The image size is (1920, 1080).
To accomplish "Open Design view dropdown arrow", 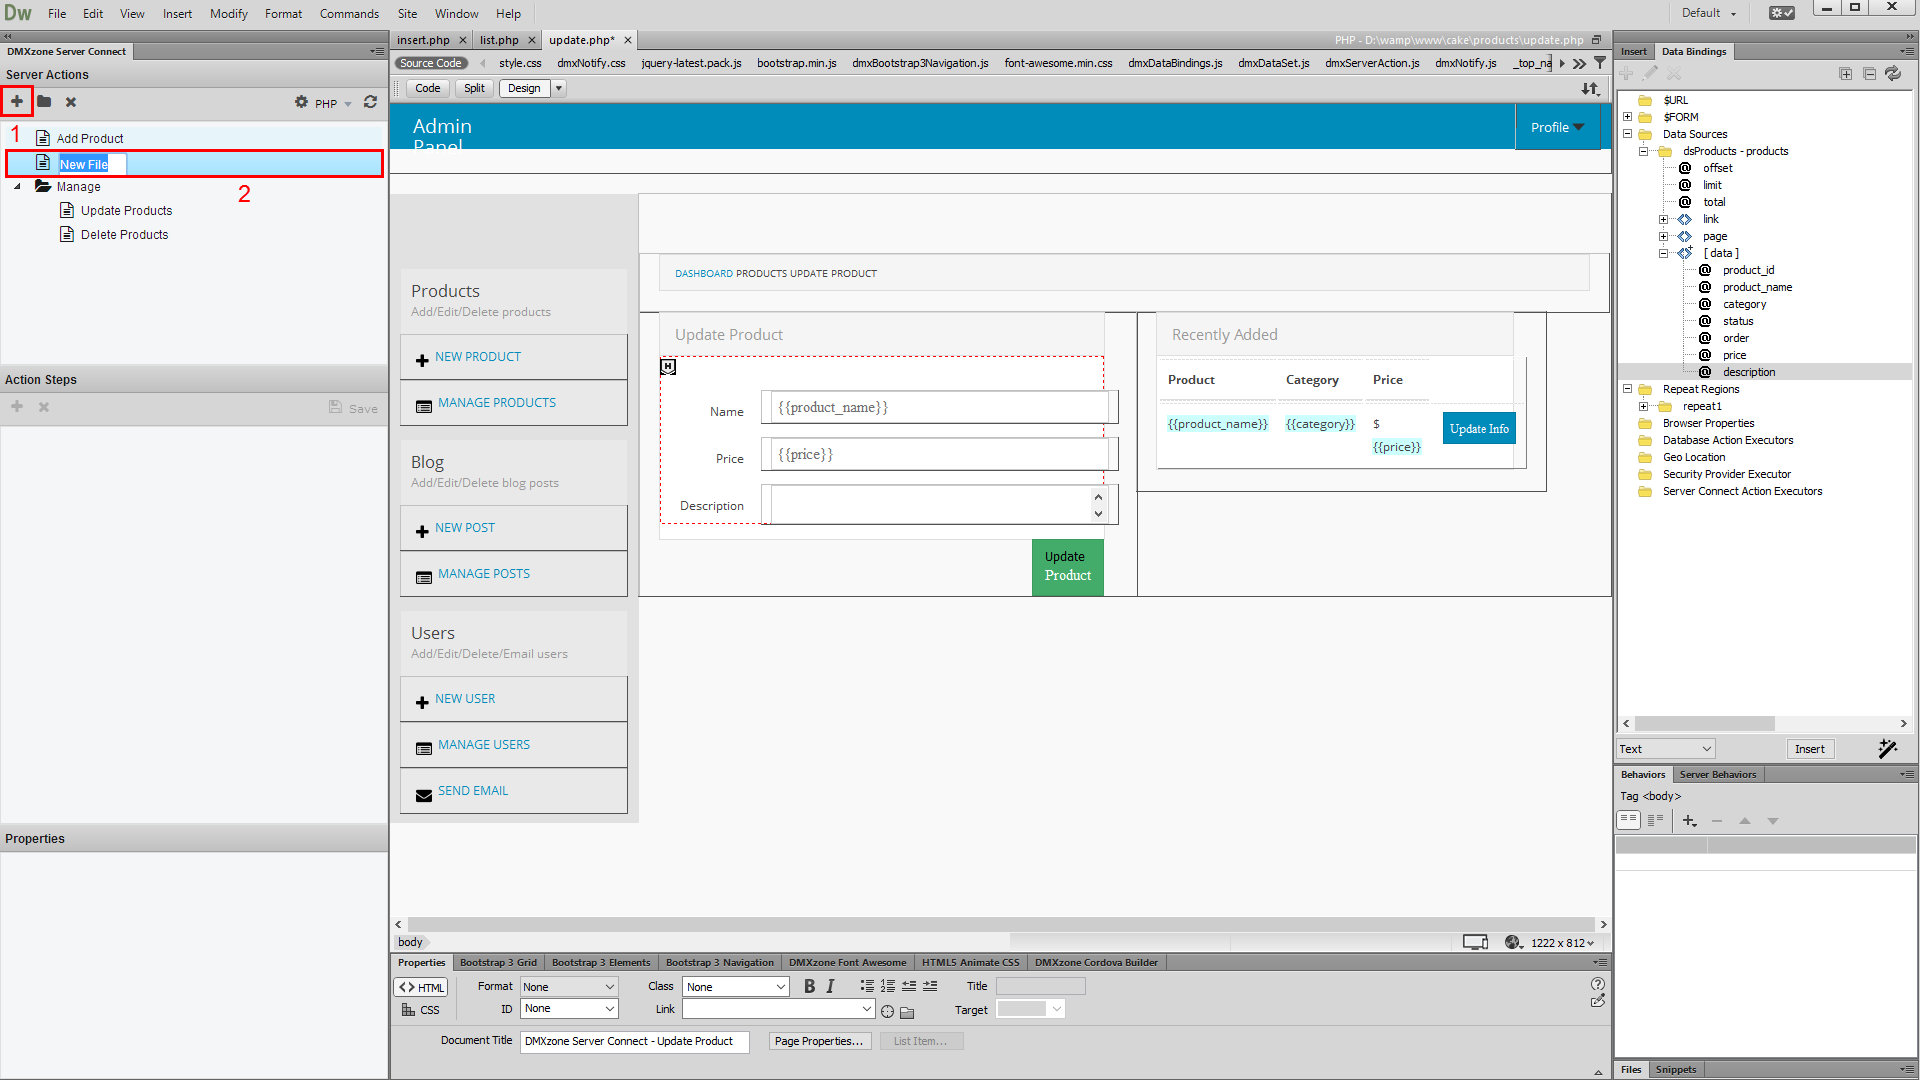I will 559,88.
